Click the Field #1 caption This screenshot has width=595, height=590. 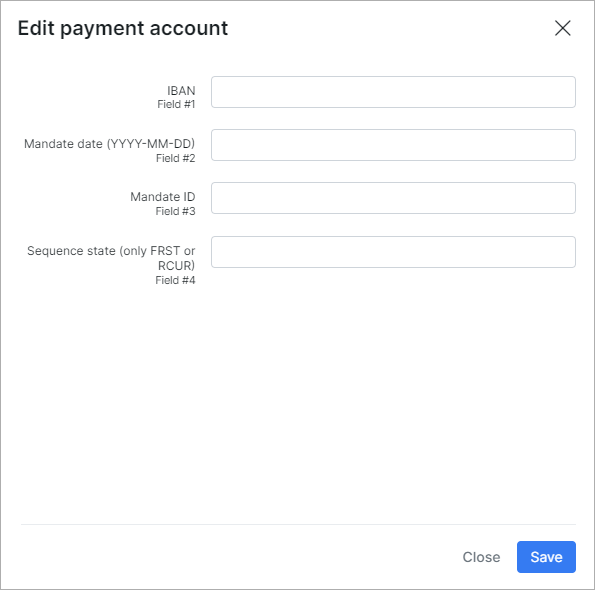[176, 104]
